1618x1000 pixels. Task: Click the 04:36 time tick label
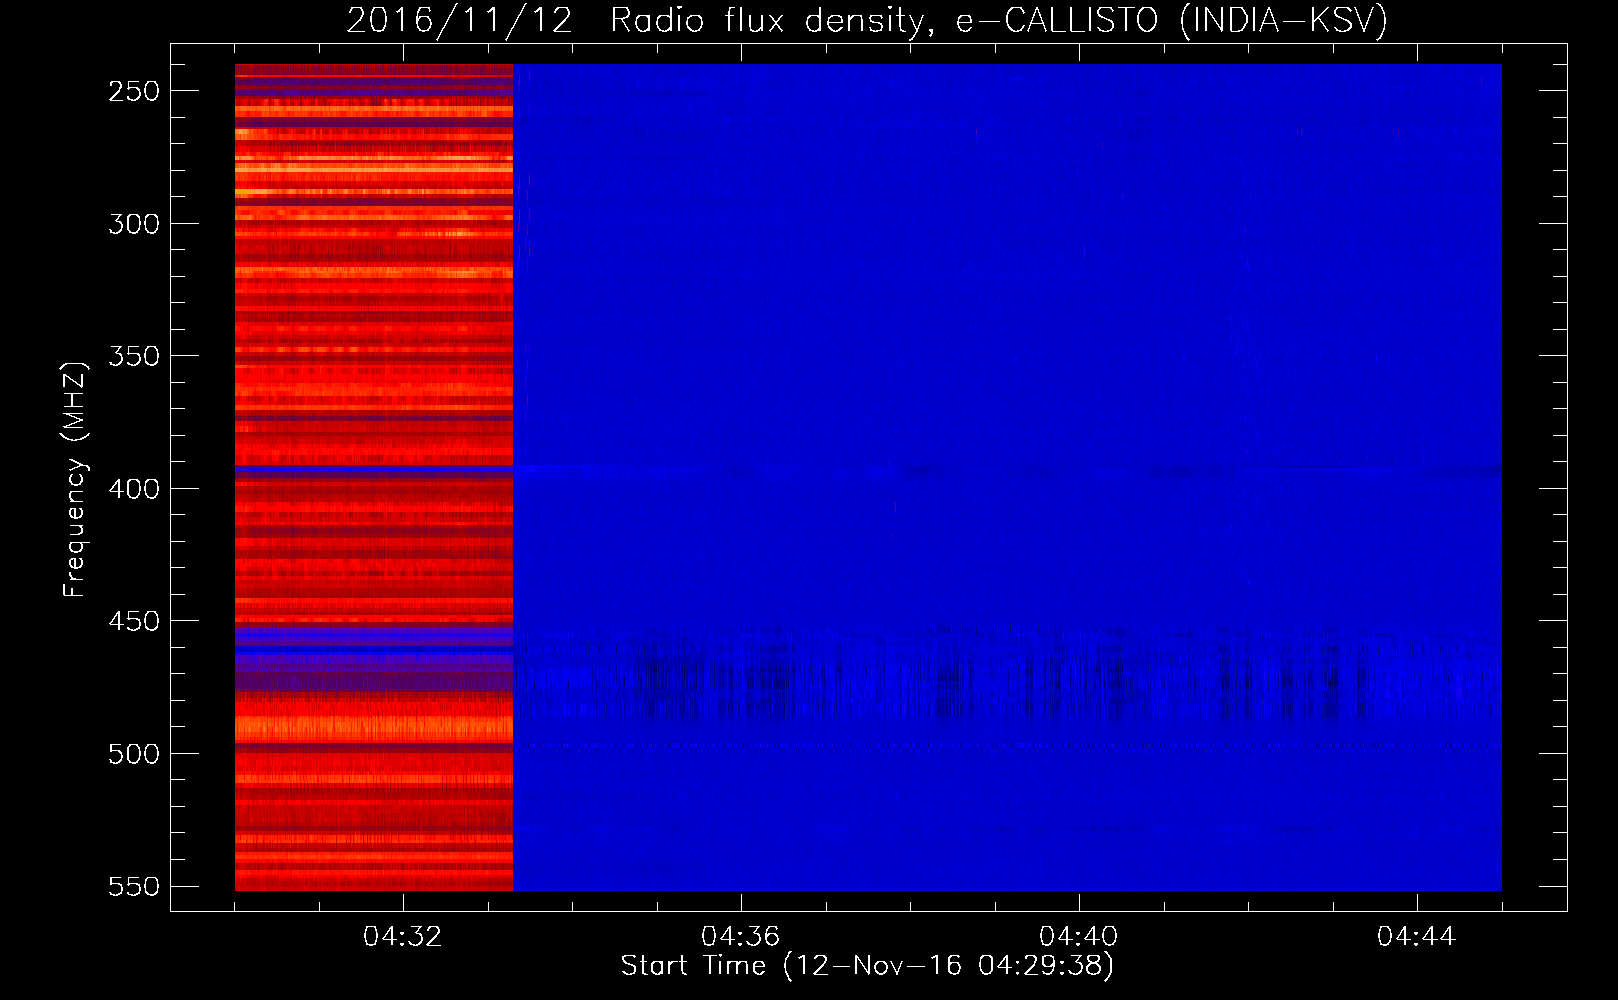tap(741, 937)
